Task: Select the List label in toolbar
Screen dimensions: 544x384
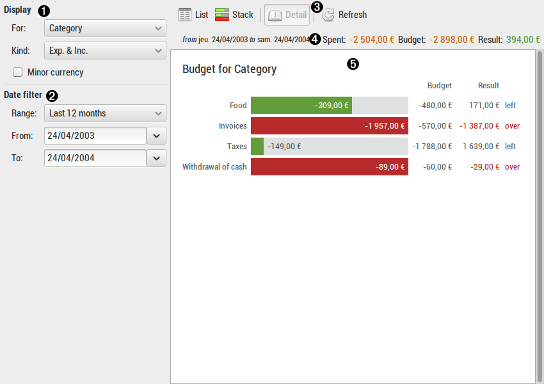Action: pyautogui.click(x=202, y=15)
